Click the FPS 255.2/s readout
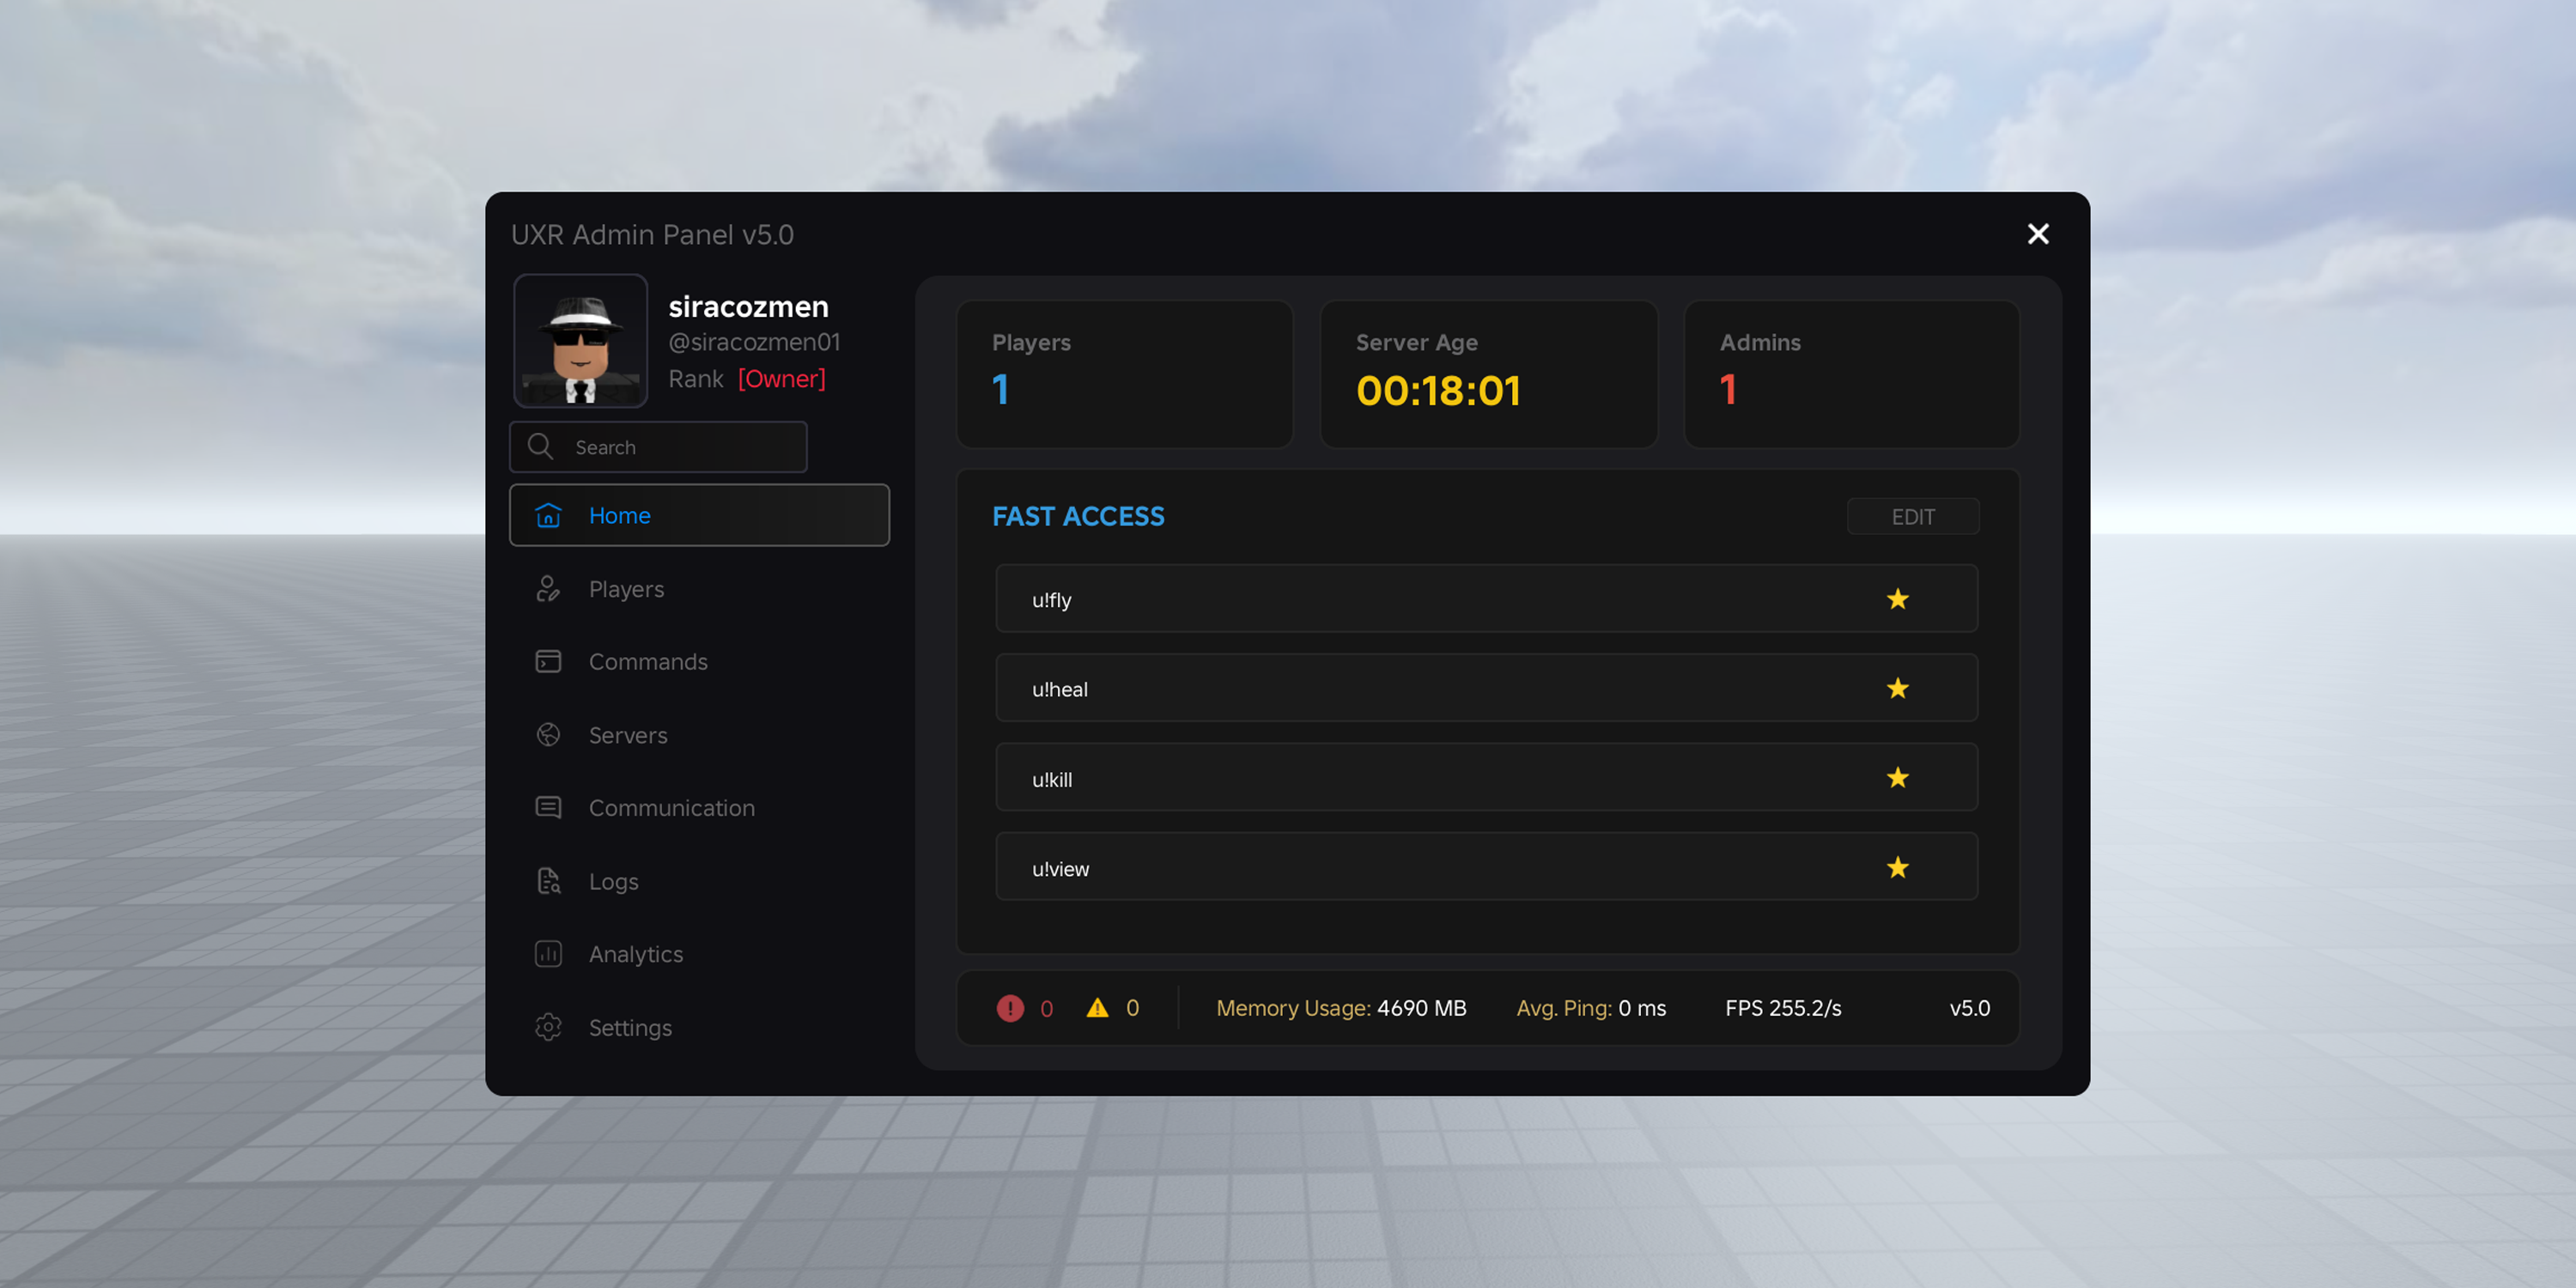Viewport: 2576px width, 1288px height. [1782, 1008]
